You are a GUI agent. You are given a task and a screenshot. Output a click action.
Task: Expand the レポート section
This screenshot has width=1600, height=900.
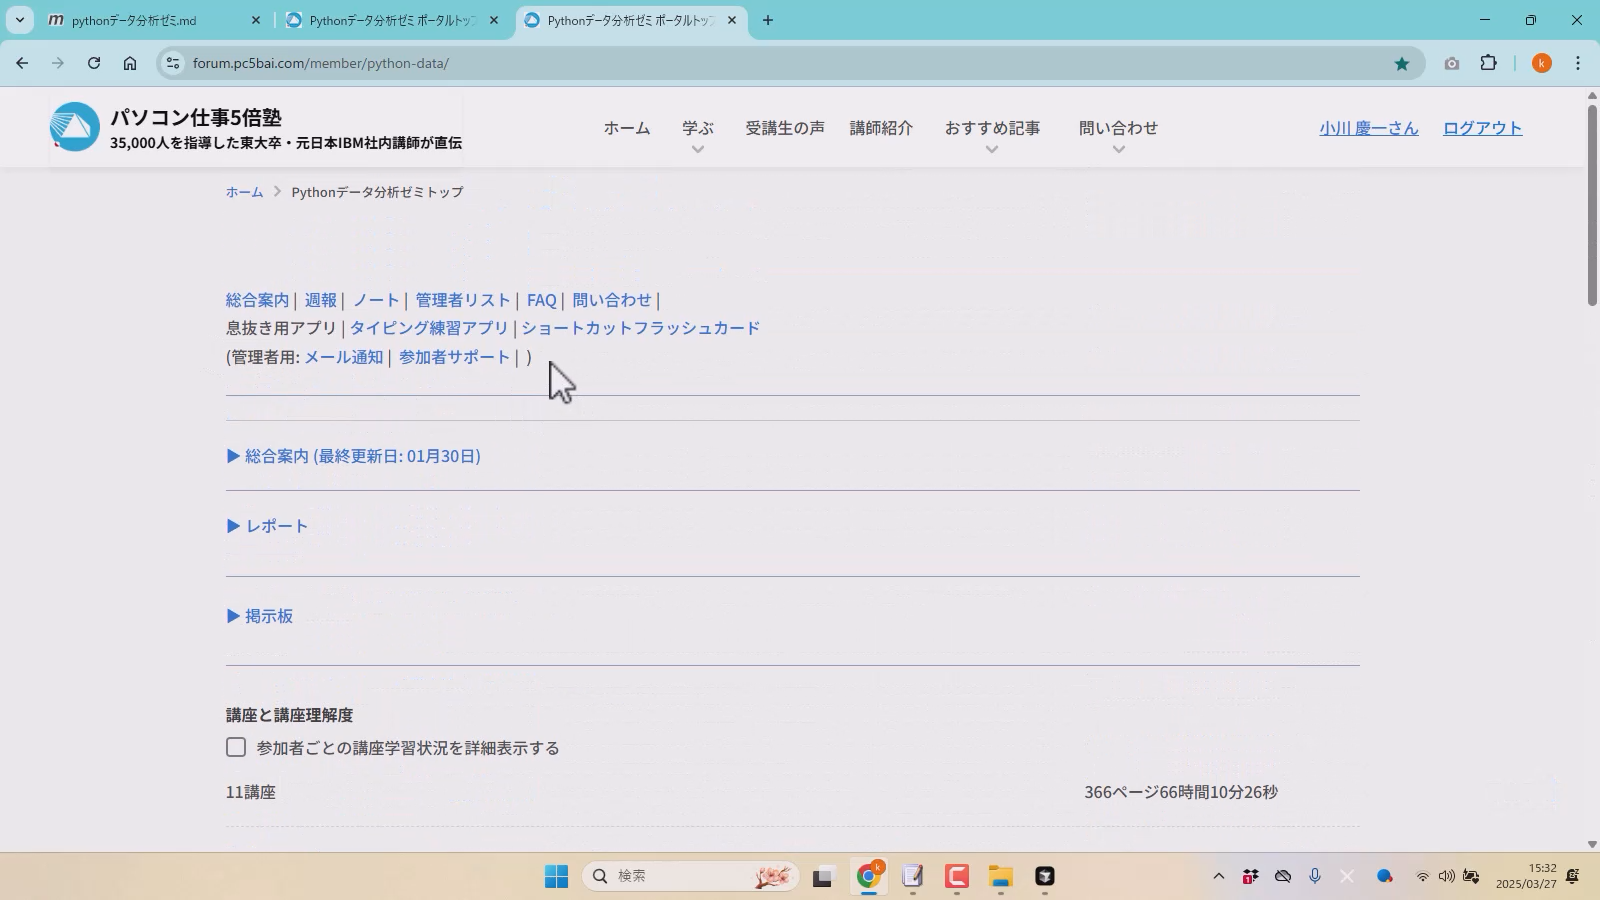pyautogui.click(x=268, y=526)
